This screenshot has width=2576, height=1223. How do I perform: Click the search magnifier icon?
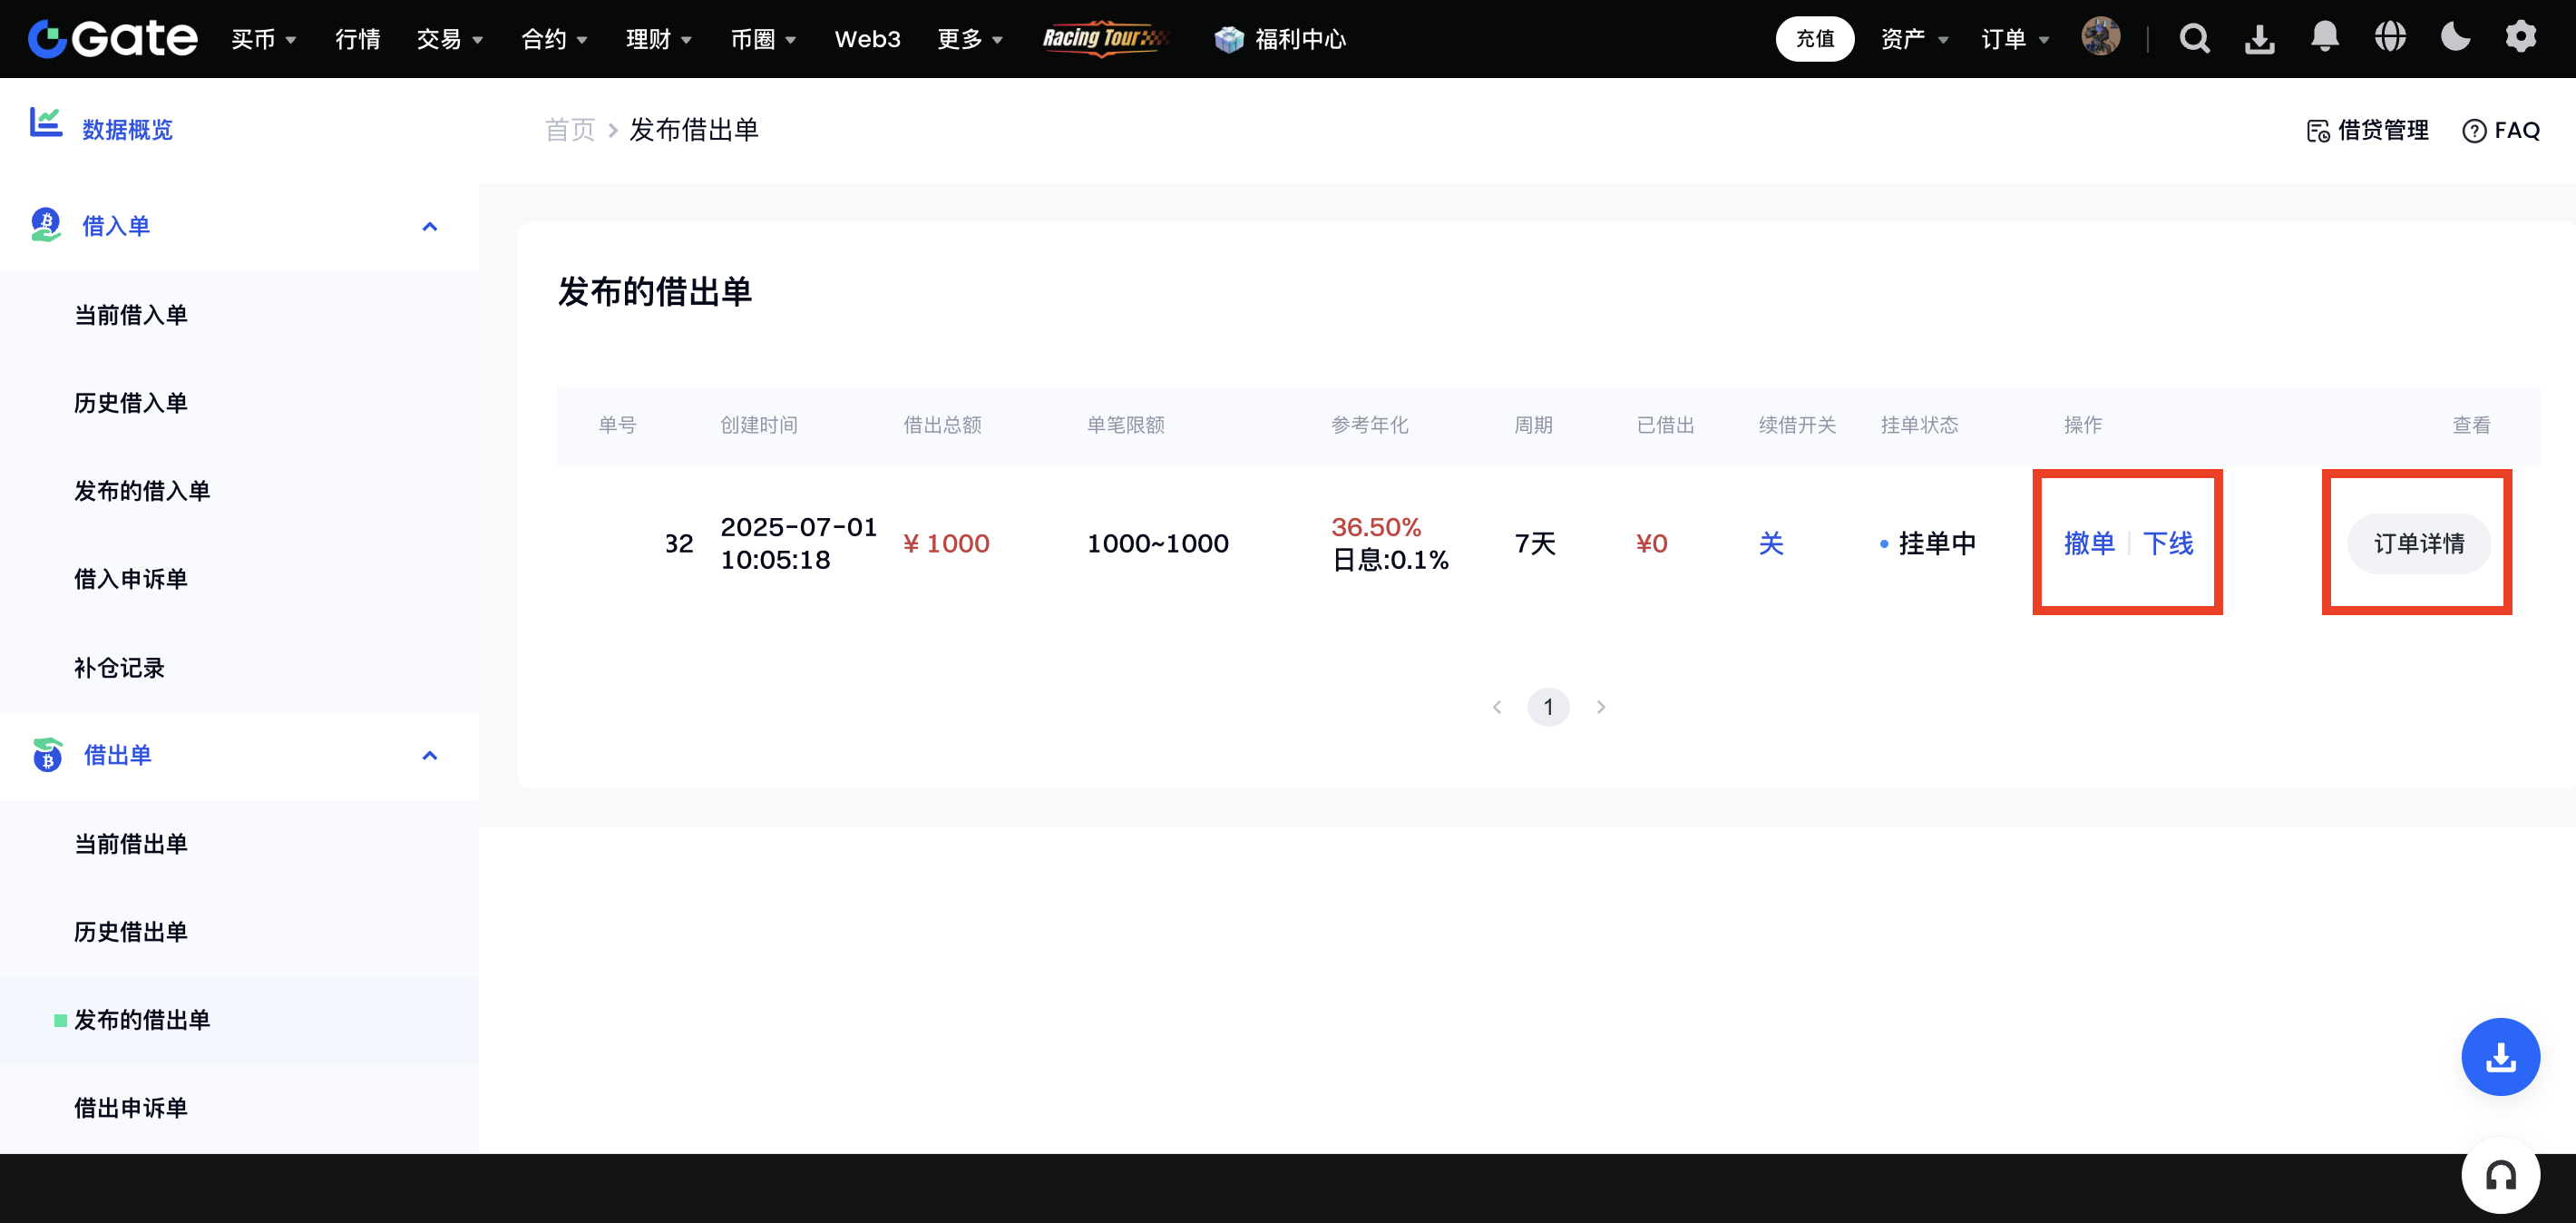coord(2194,39)
